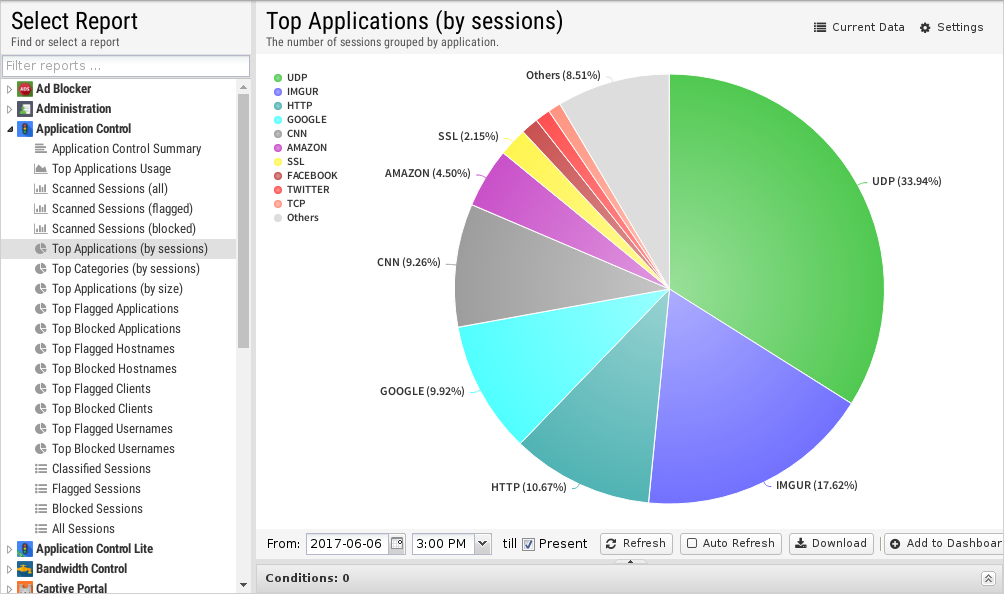Toggle FACEBOOK series in the legend
The height and width of the screenshot is (594, 1004).
click(305, 175)
